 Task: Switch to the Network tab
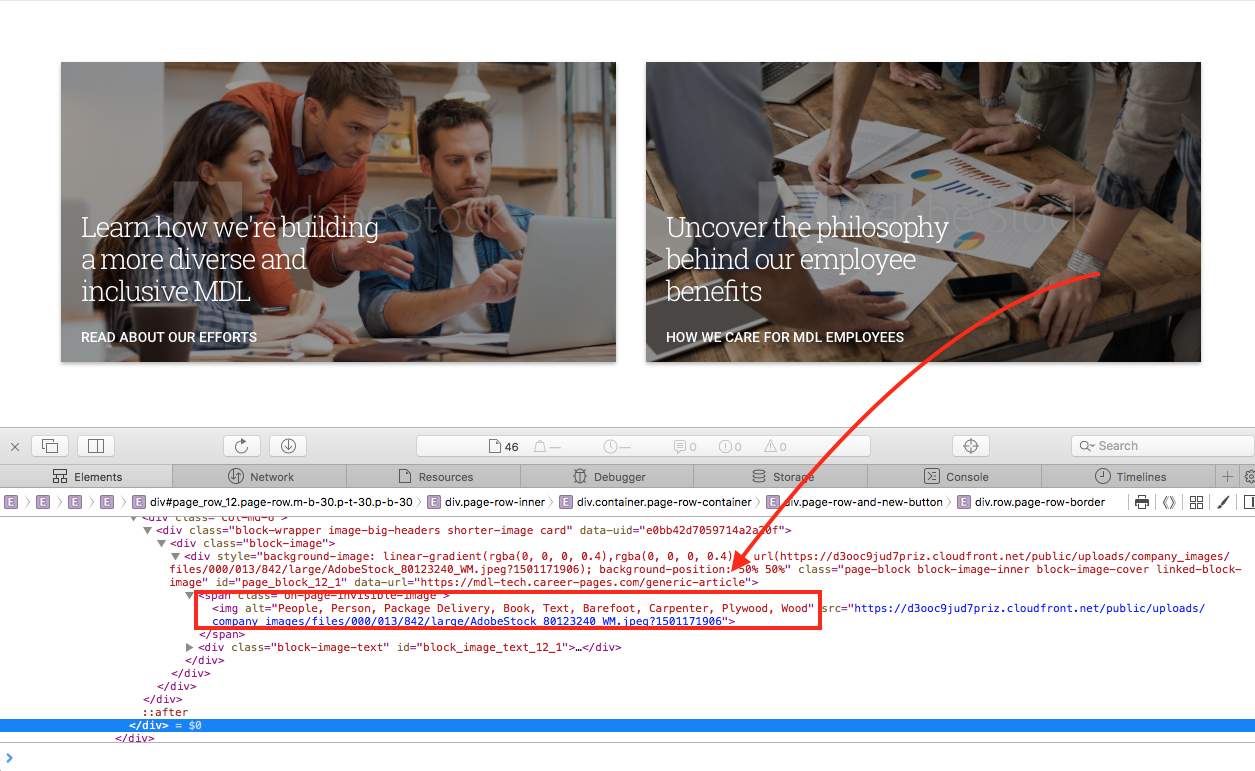261,477
